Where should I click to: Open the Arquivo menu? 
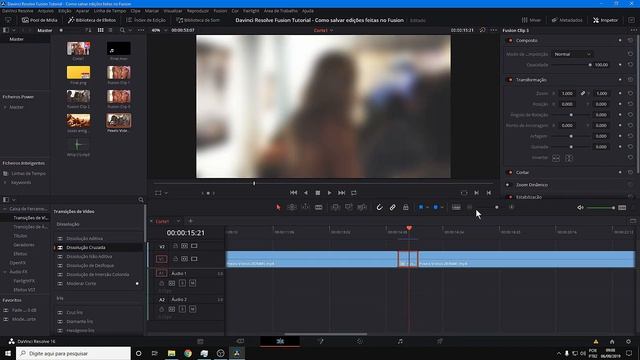tap(46, 11)
